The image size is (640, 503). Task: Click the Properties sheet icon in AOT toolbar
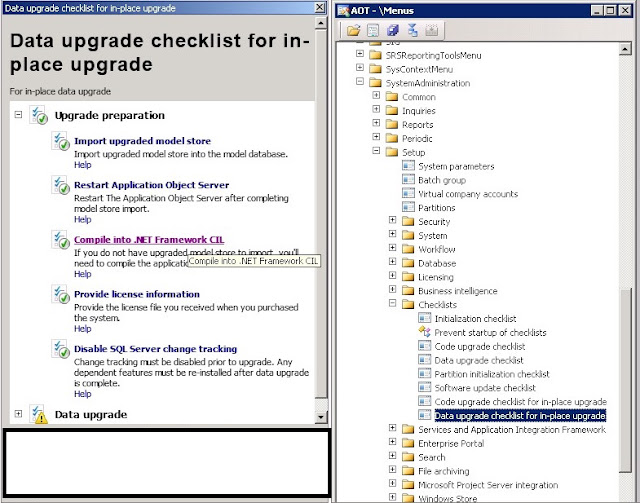(373, 30)
